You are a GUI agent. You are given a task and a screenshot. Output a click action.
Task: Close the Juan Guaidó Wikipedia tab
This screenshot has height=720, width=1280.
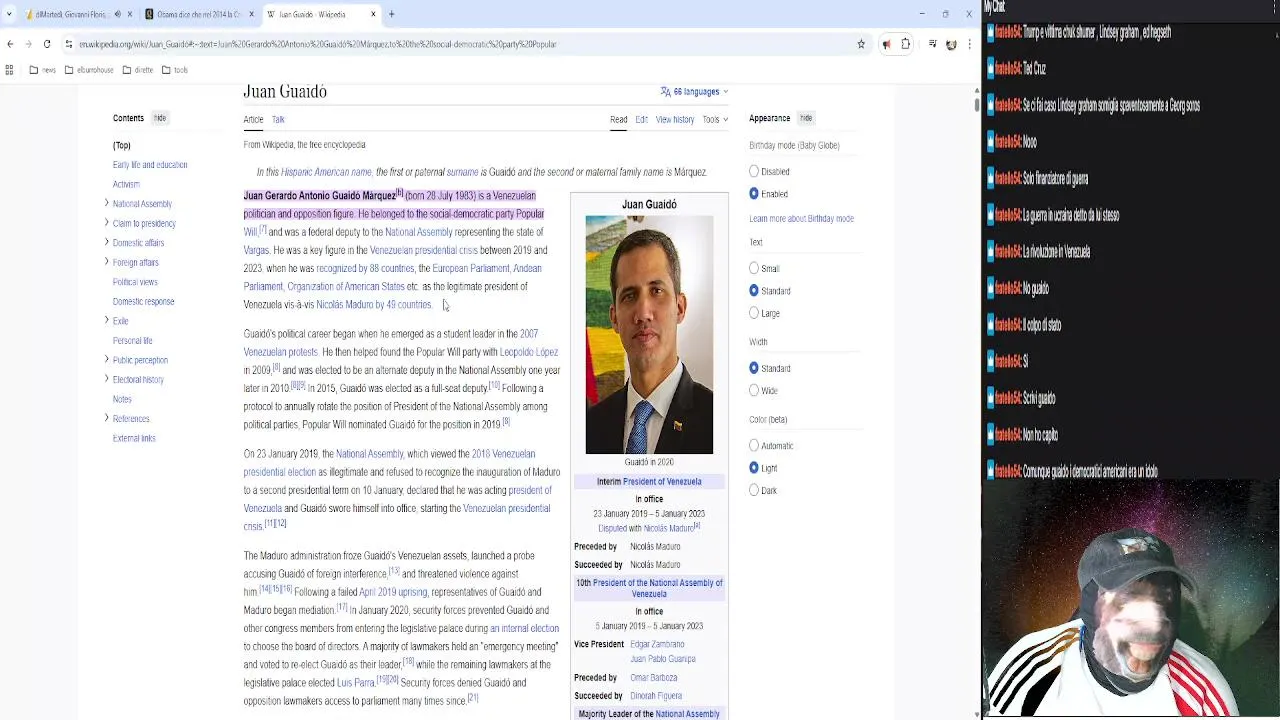point(374,14)
